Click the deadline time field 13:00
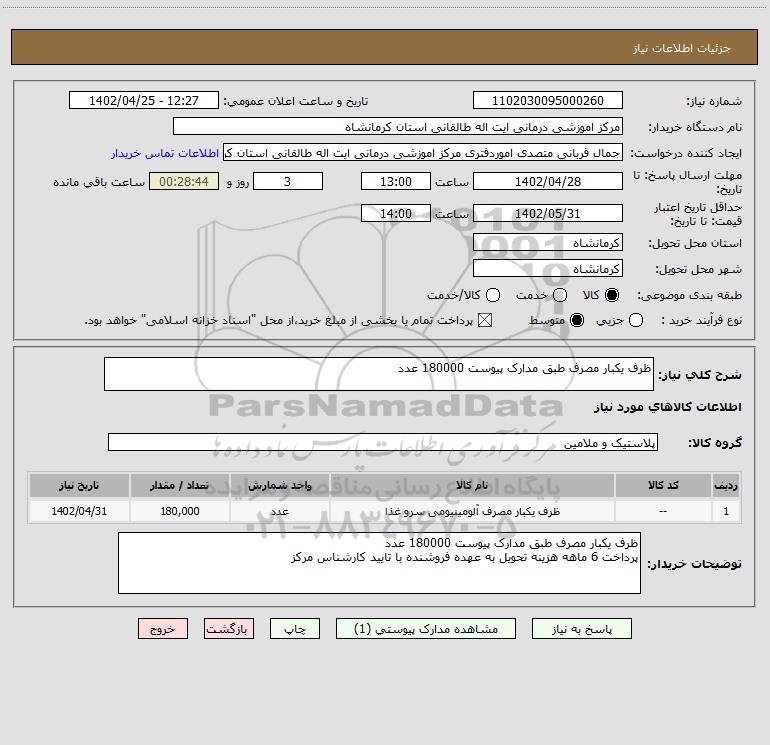The image size is (770, 745). tap(396, 182)
